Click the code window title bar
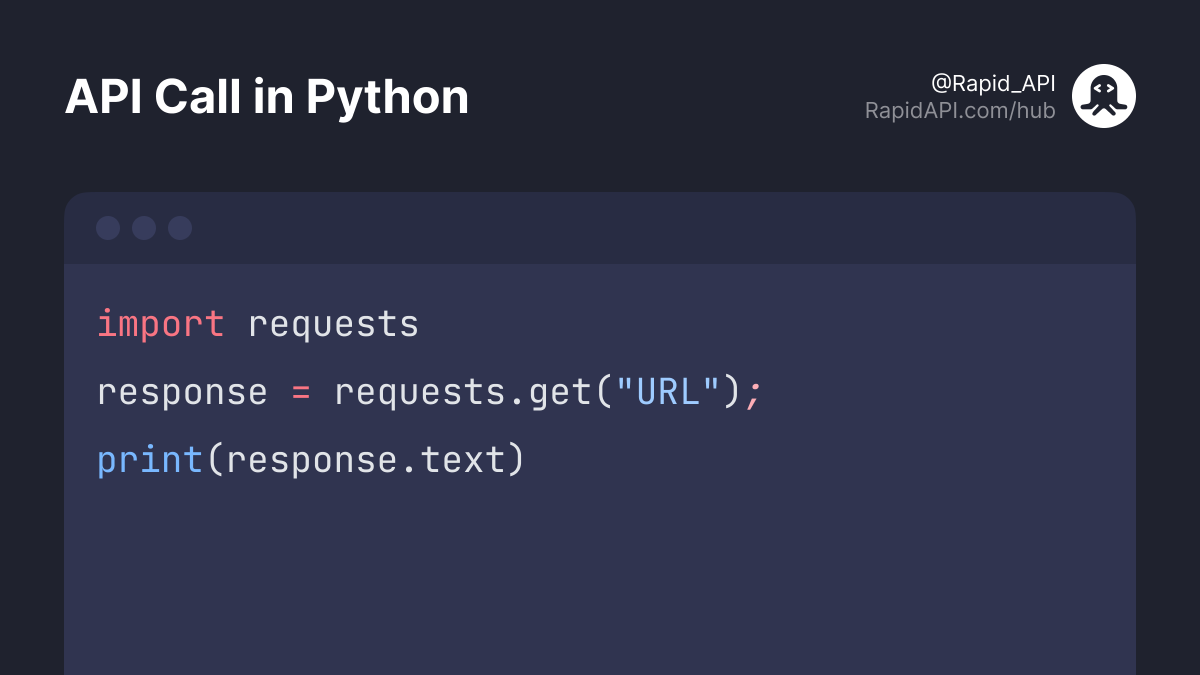 click(600, 228)
